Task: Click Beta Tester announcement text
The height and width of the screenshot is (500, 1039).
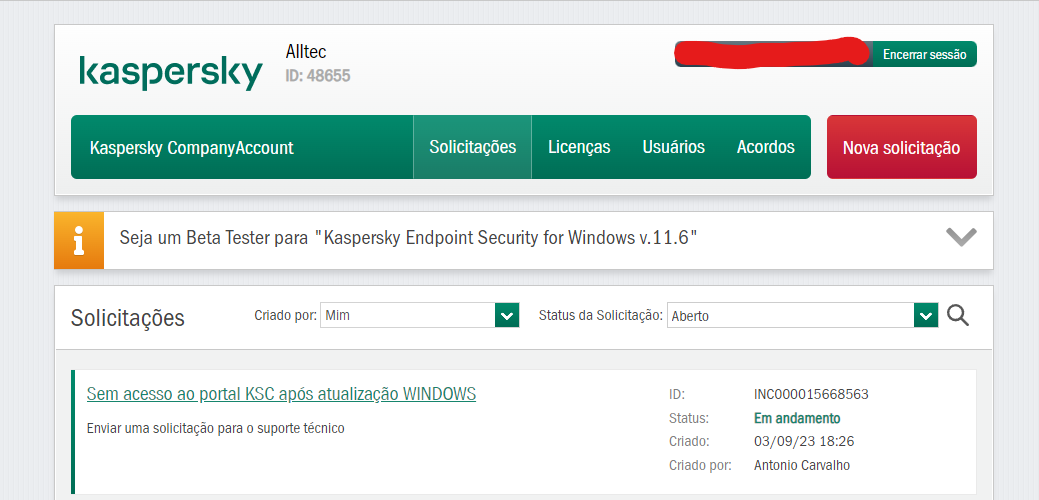Action: [408, 238]
